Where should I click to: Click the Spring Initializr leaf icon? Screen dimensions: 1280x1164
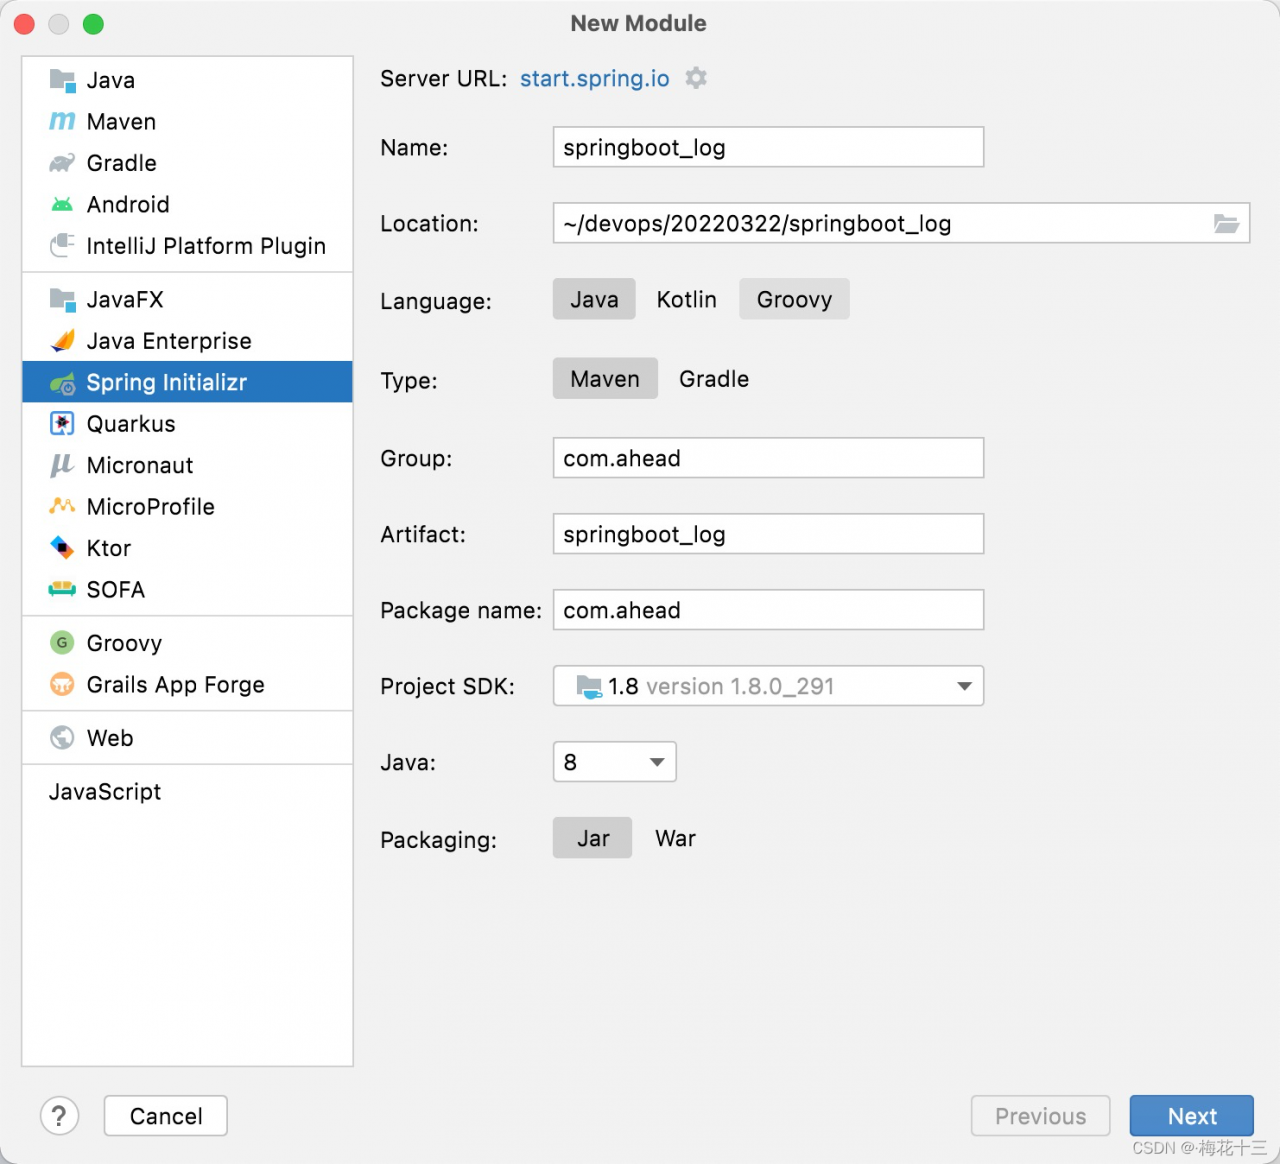pyautogui.click(x=62, y=383)
